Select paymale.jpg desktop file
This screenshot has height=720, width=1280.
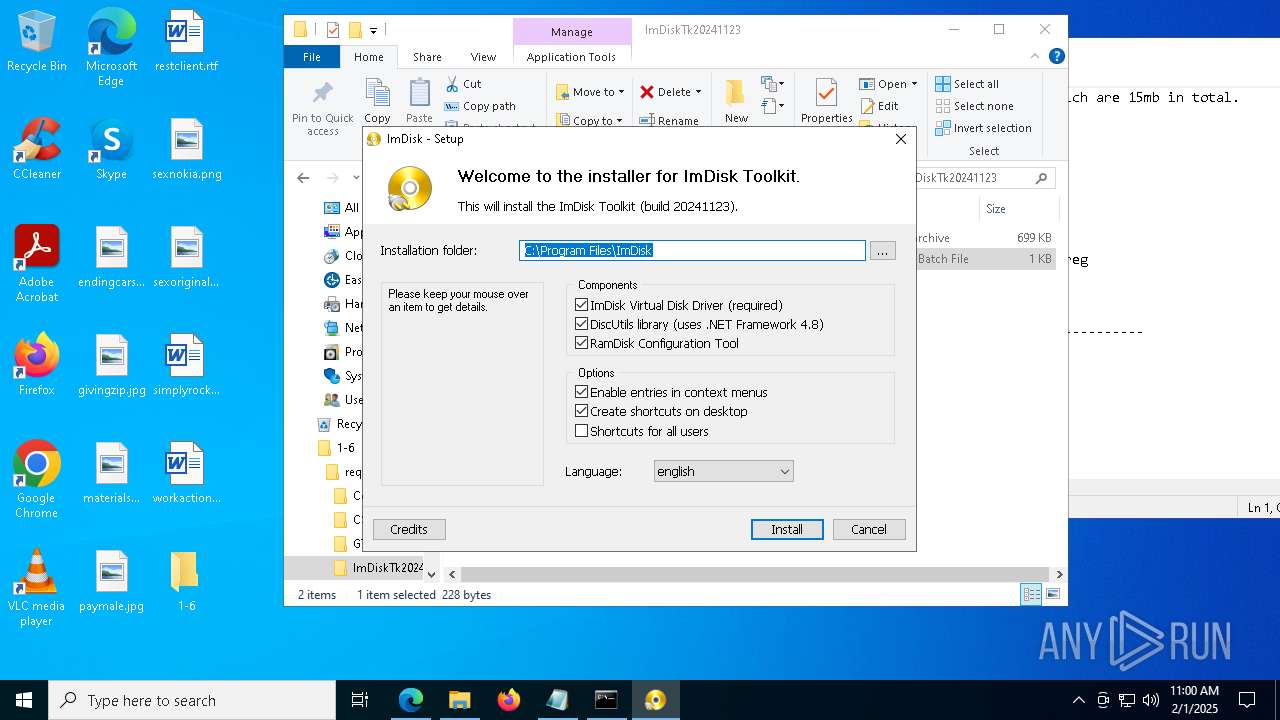(111, 581)
